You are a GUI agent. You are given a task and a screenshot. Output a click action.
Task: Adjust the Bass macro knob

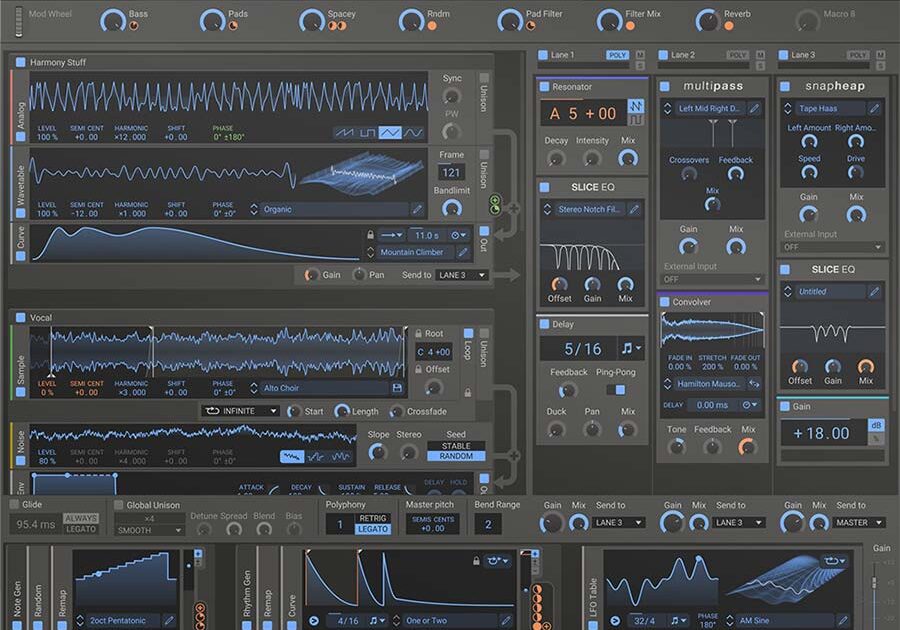[113, 21]
